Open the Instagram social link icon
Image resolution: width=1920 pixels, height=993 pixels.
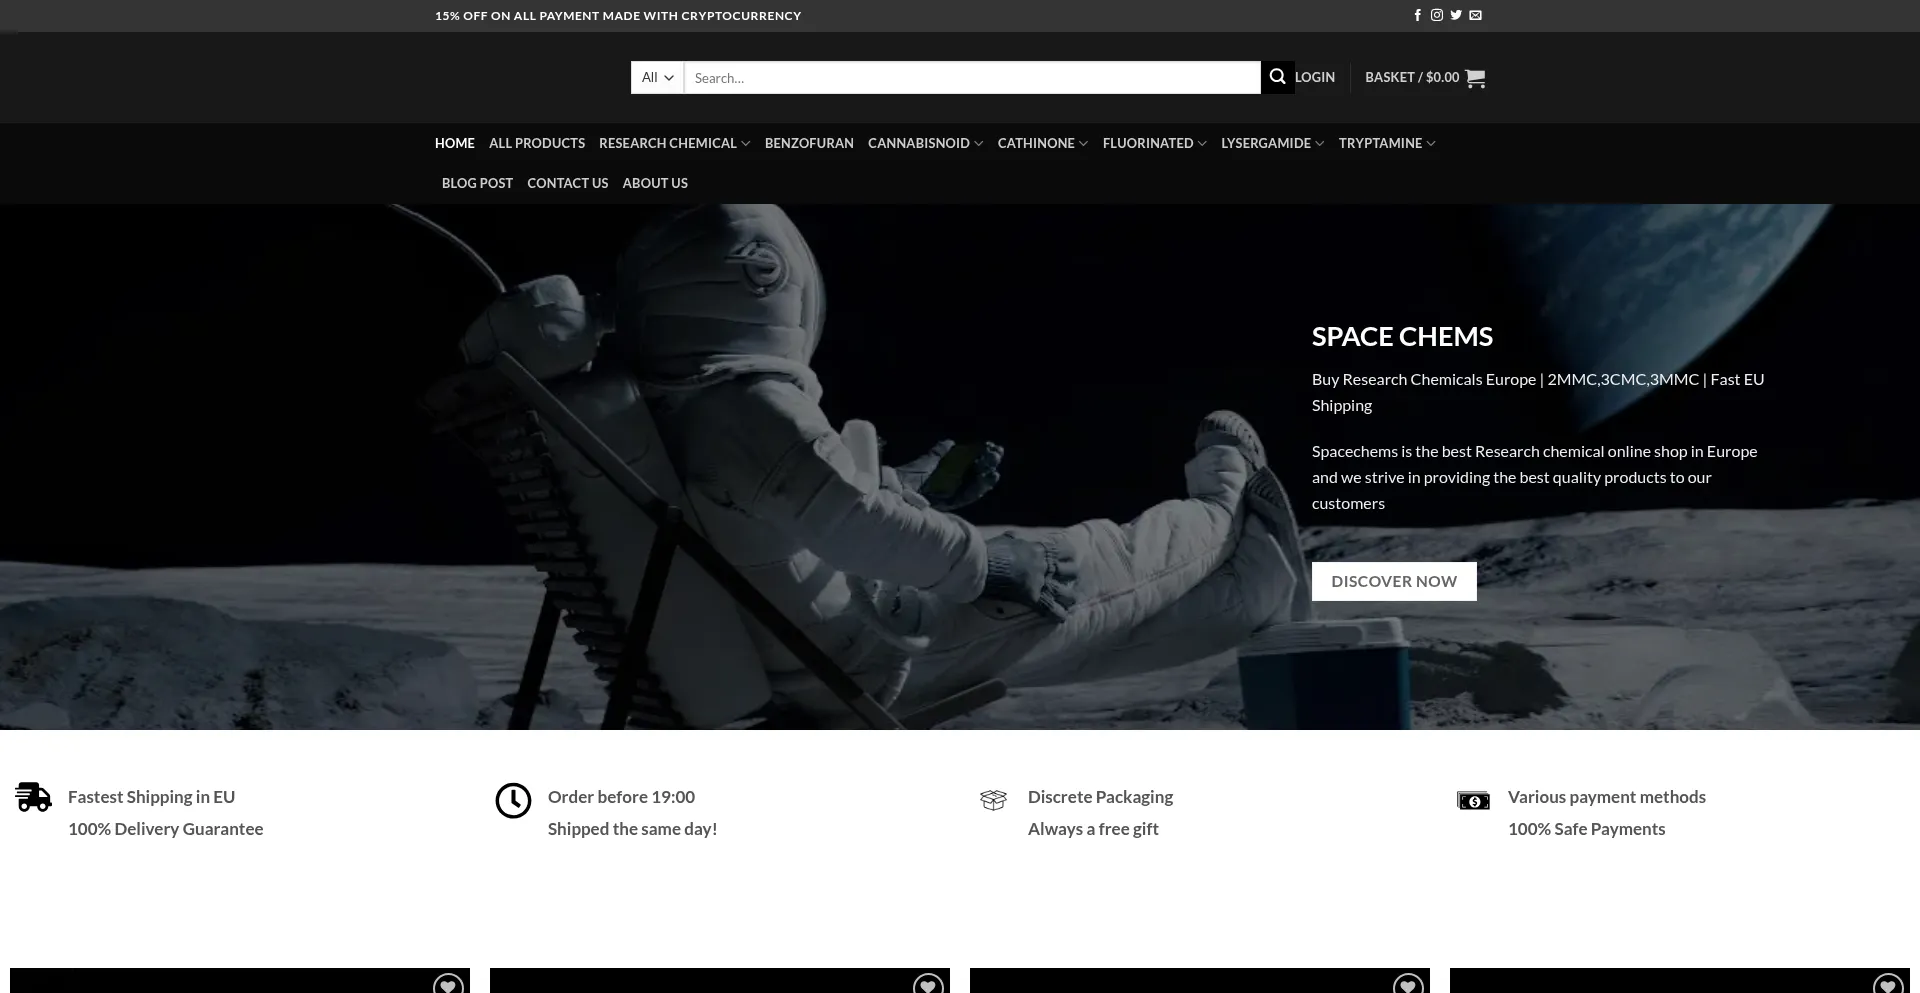pos(1437,15)
